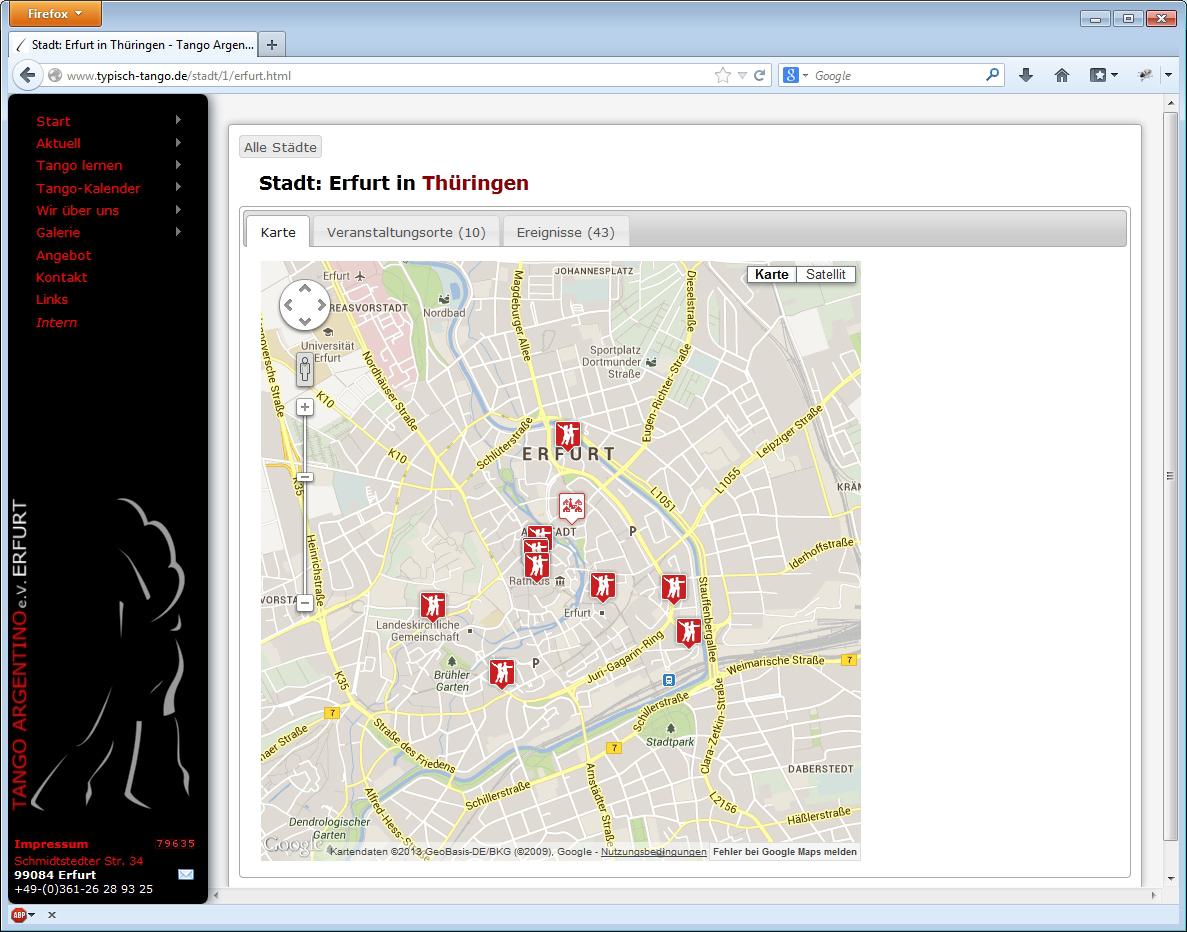Image resolution: width=1187 pixels, height=932 pixels.
Task: Switch map to Karte view
Action: (771, 274)
